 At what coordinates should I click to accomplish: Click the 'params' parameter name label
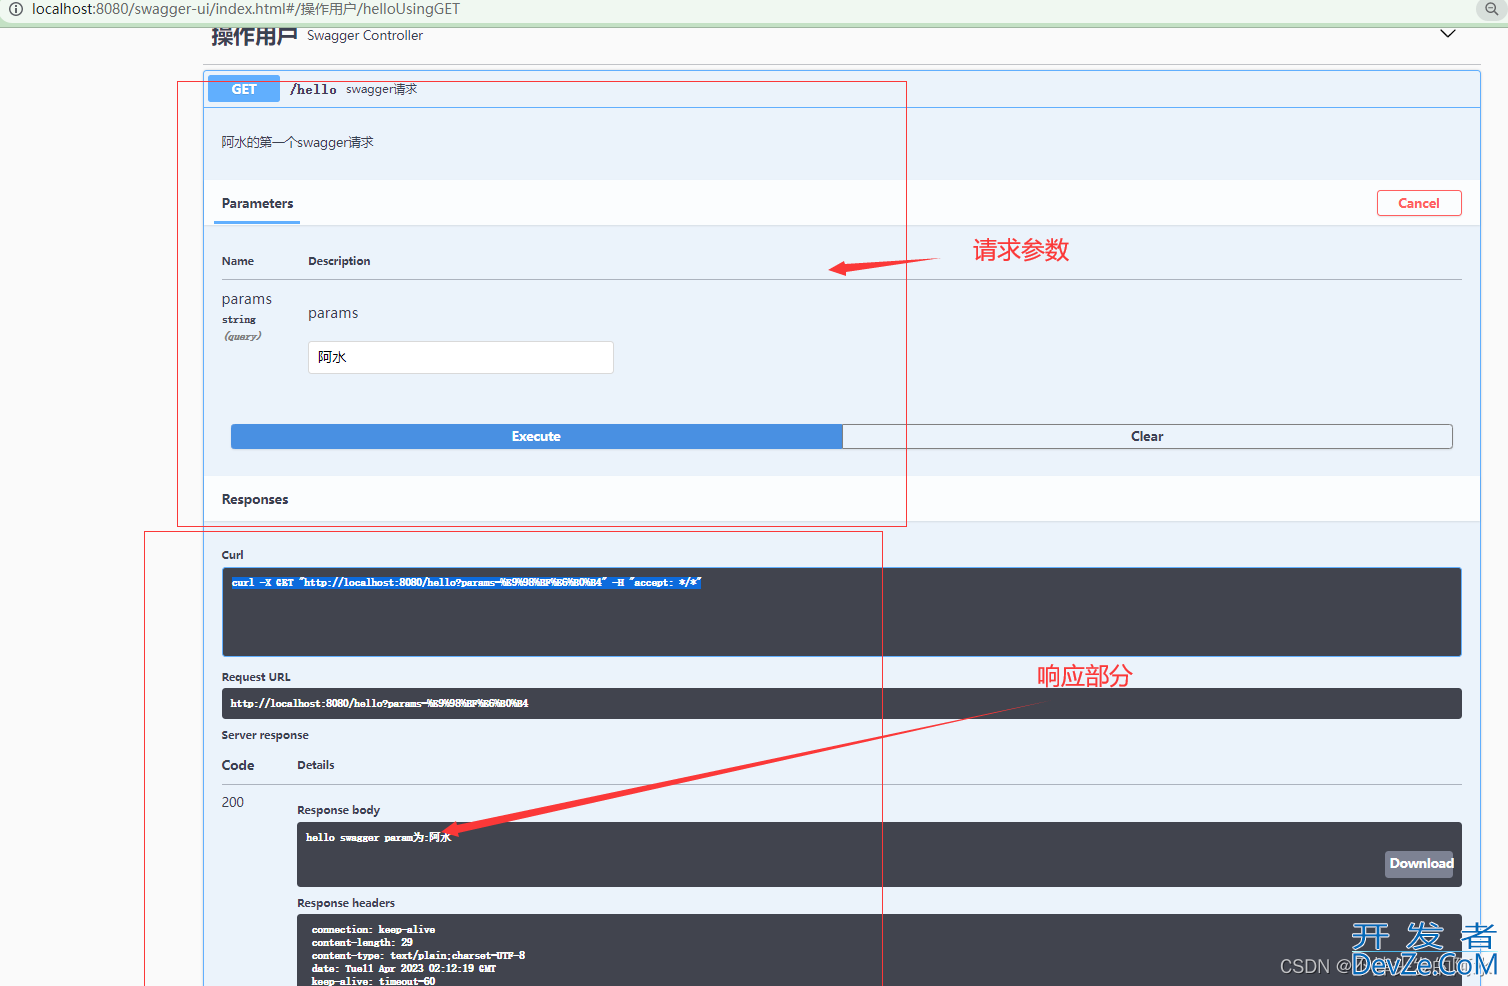tap(247, 299)
